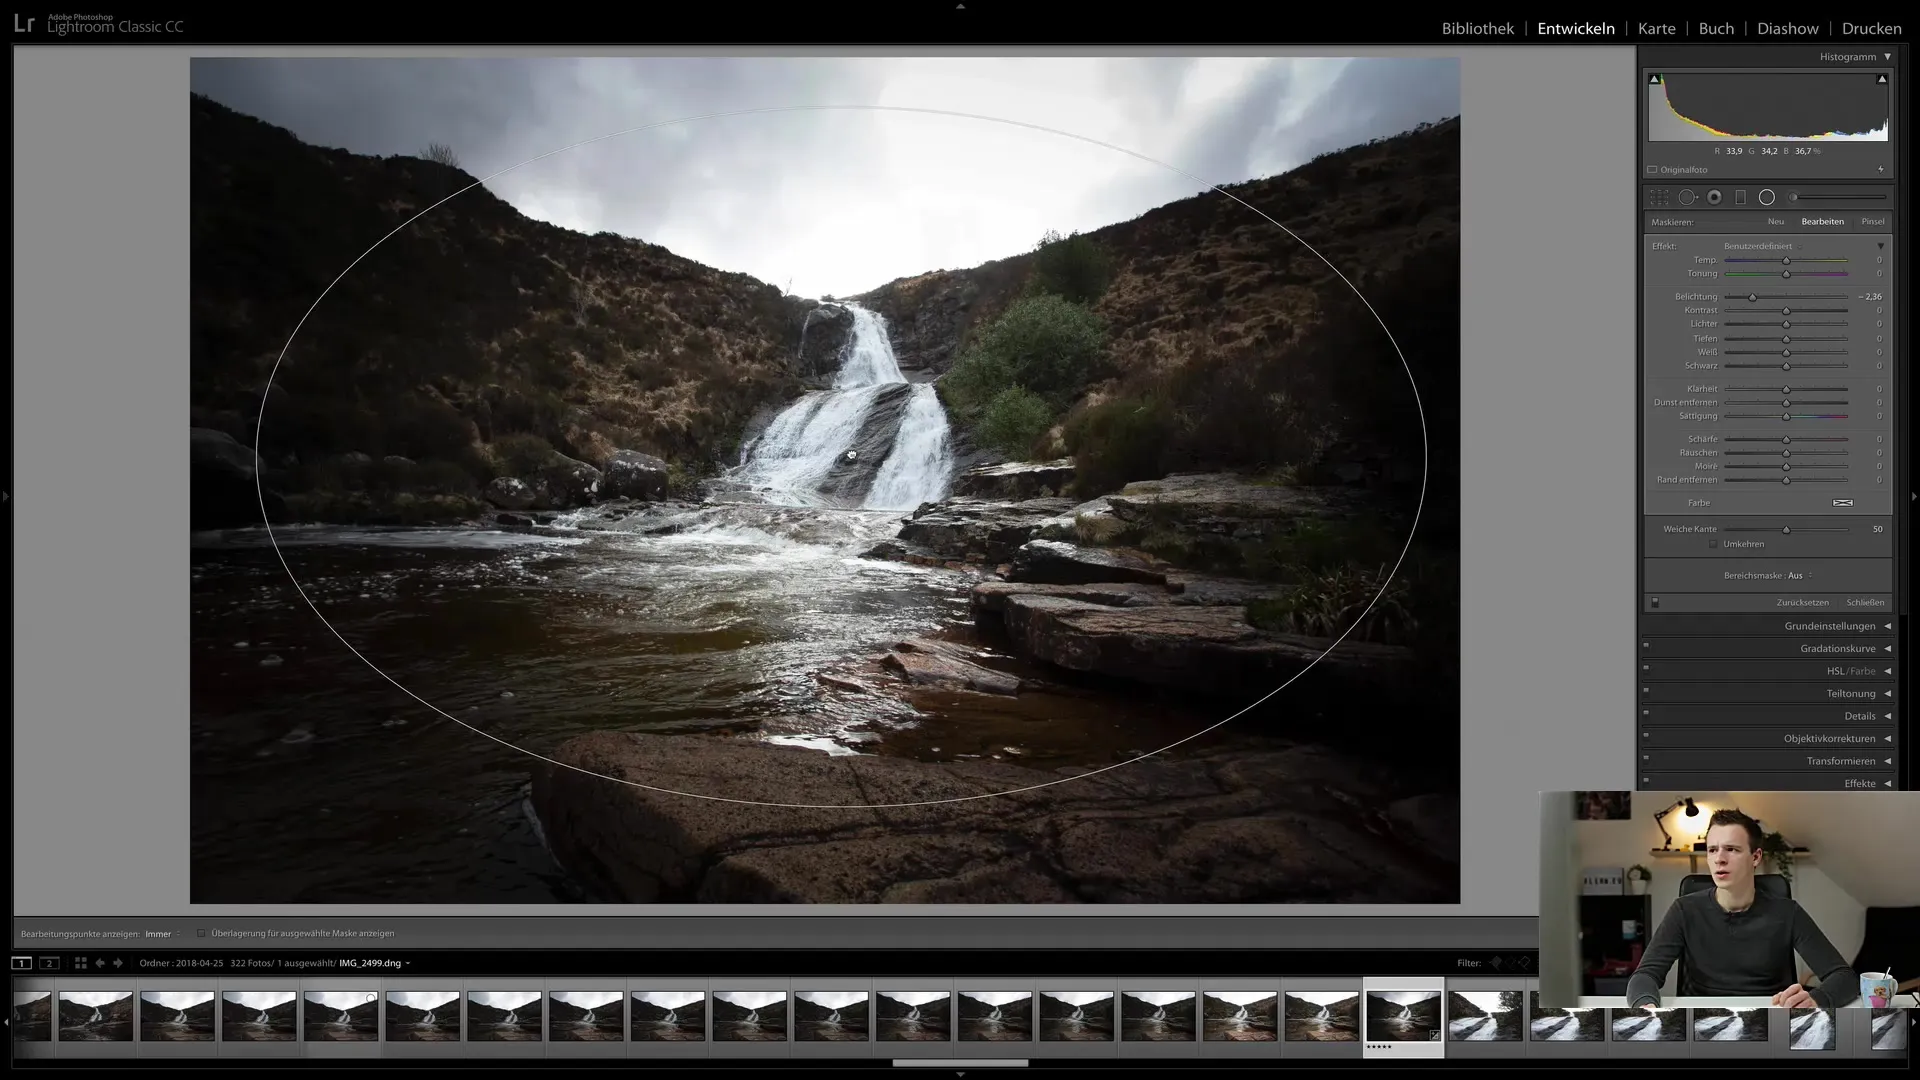Check the Umkehren option
This screenshot has width=1920, height=1080.
point(1713,544)
